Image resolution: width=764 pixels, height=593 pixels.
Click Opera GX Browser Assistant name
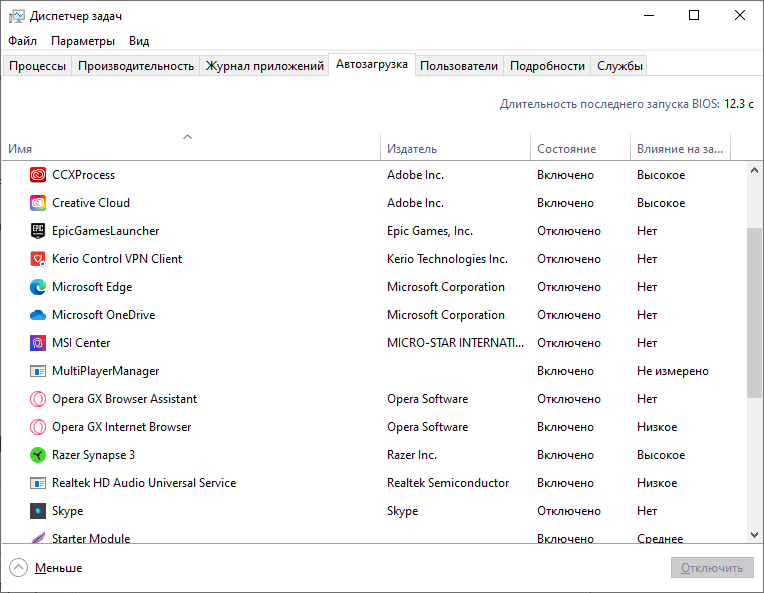124,399
